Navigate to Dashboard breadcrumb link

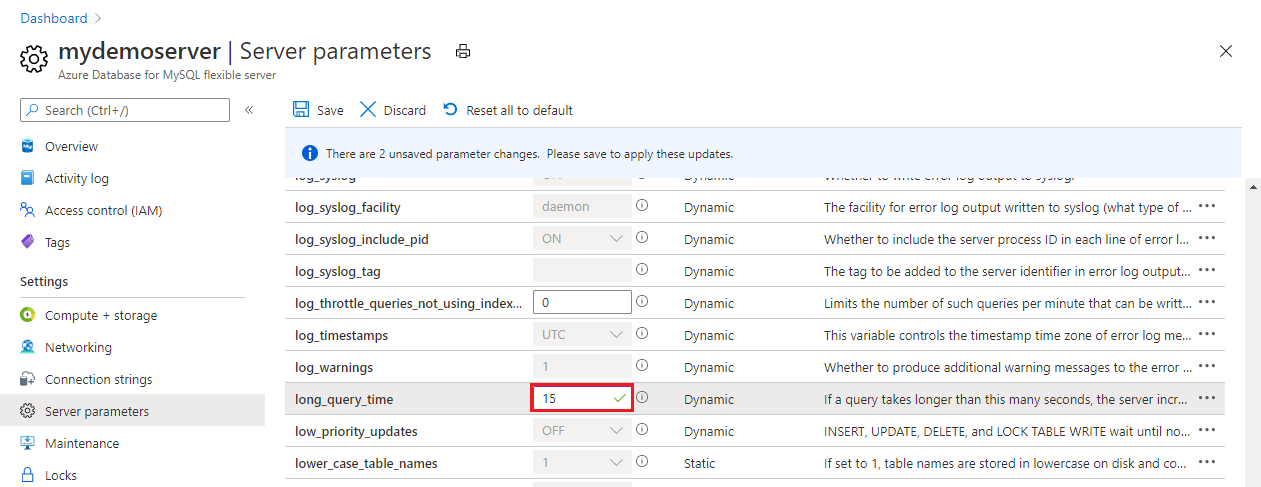(53, 18)
